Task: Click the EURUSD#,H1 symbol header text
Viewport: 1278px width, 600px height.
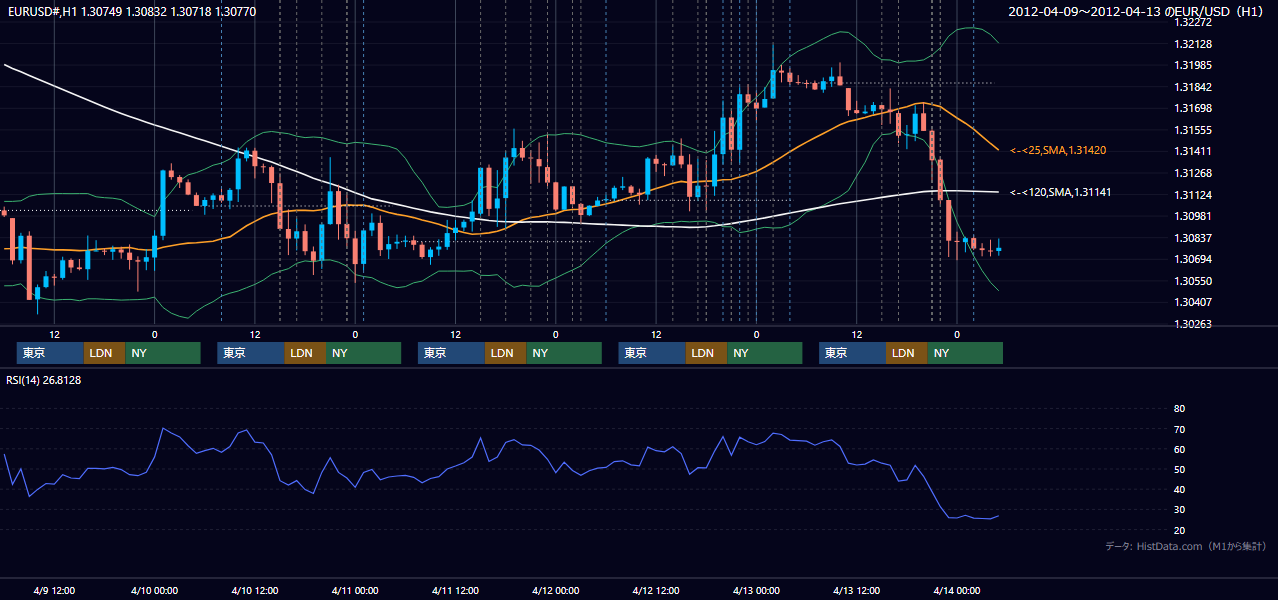Action: click(x=131, y=11)
